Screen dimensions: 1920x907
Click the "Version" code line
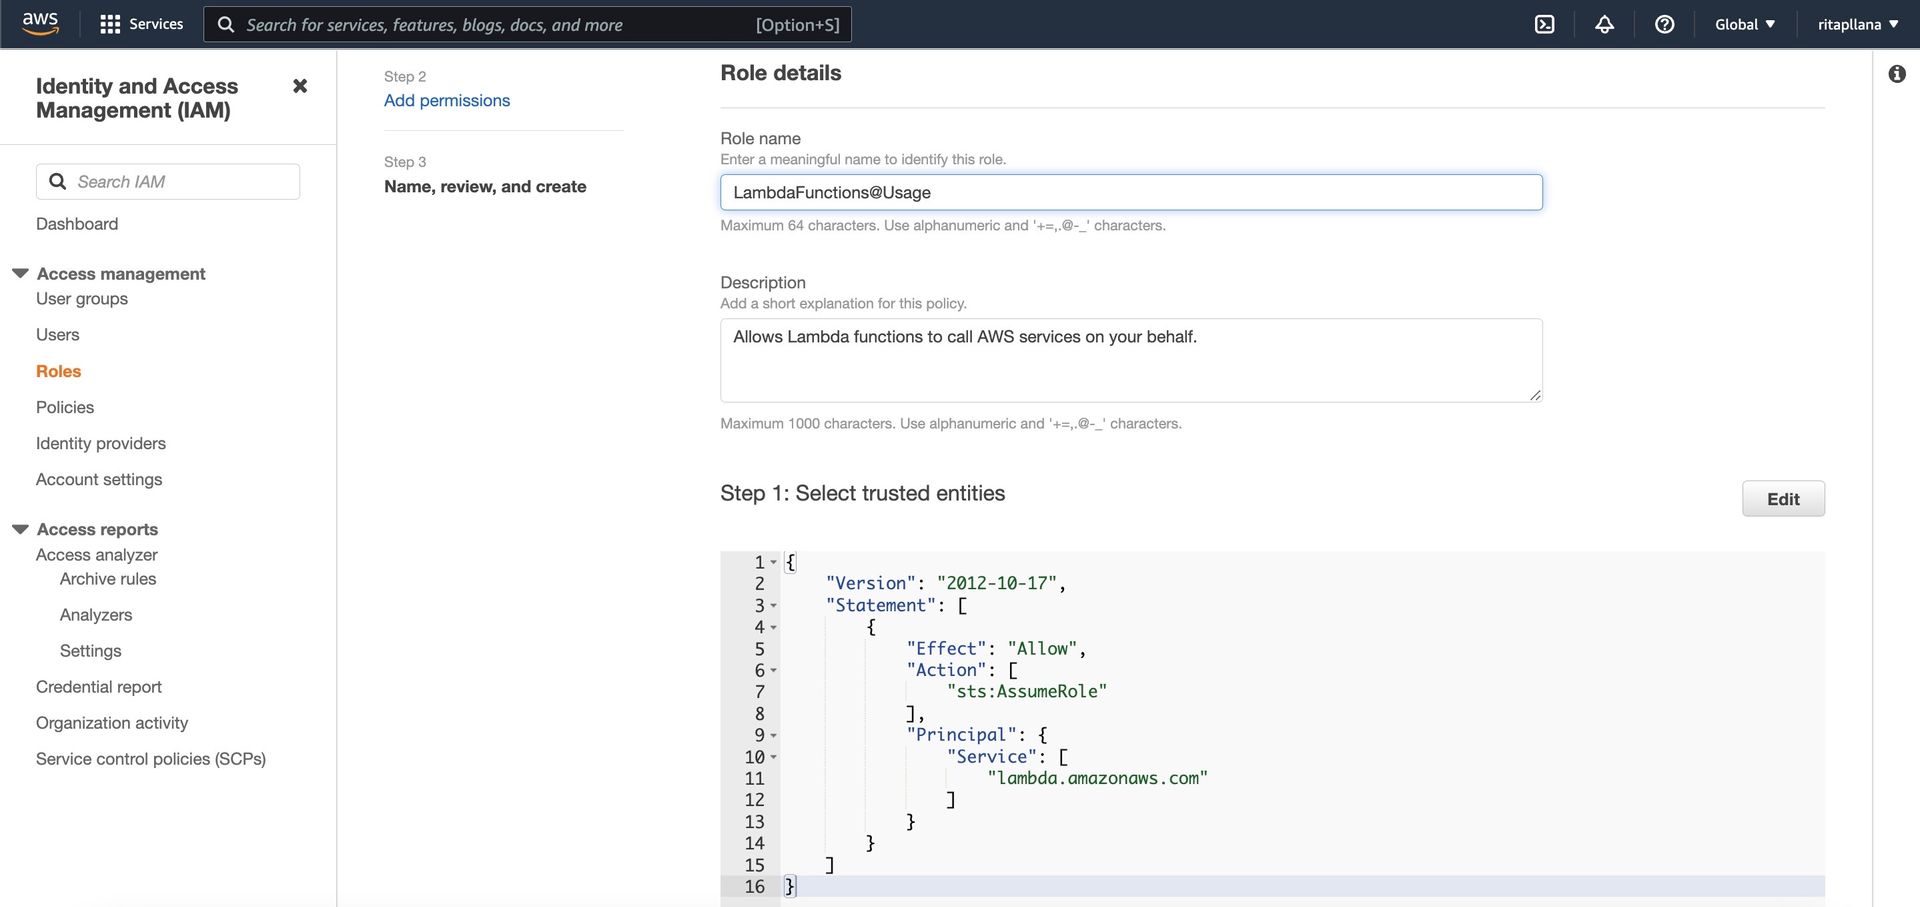click(x=946, y=583)
